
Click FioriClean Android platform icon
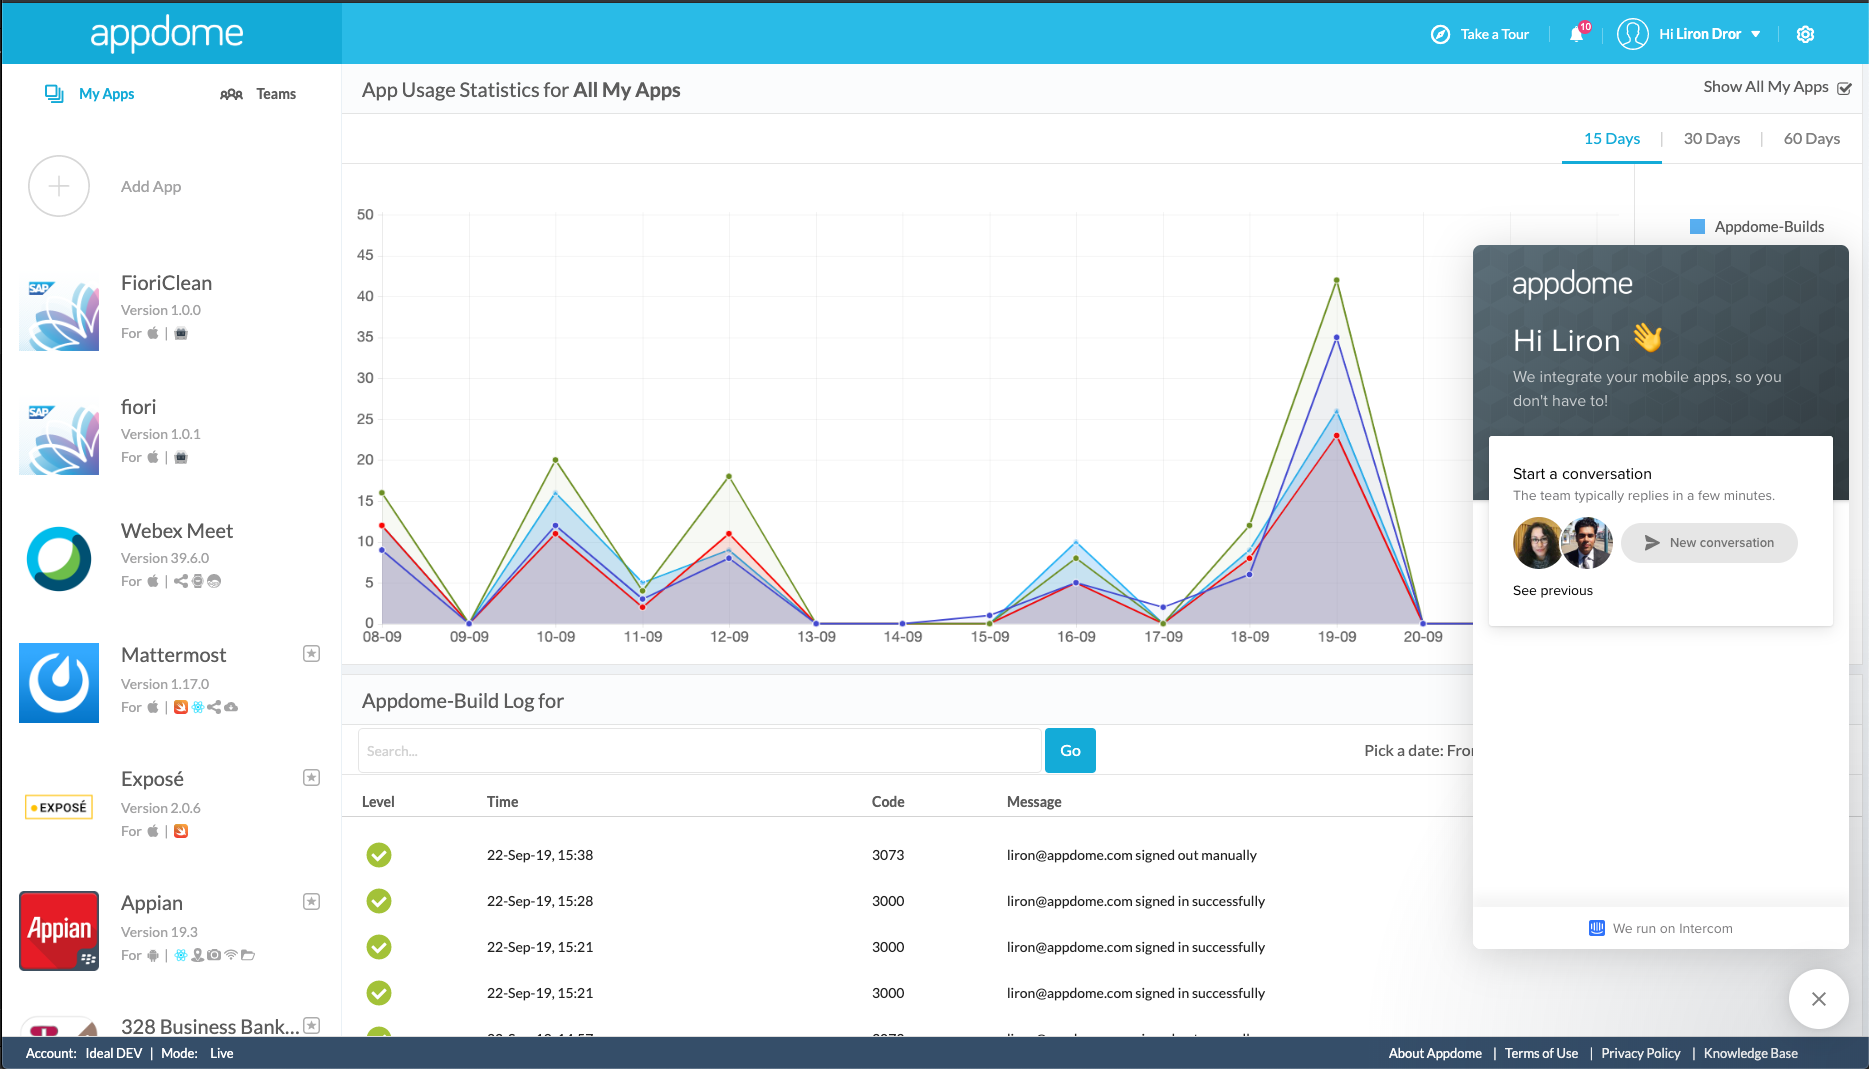click(181, 333)
